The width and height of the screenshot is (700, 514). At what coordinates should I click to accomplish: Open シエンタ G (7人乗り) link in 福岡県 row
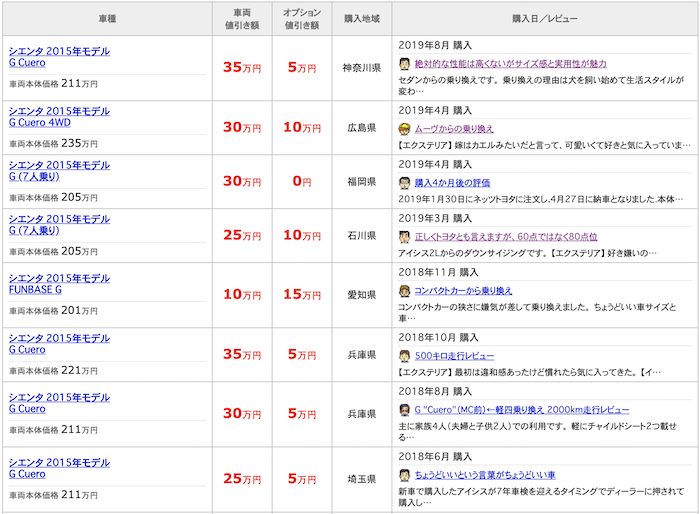click(59, 171)
